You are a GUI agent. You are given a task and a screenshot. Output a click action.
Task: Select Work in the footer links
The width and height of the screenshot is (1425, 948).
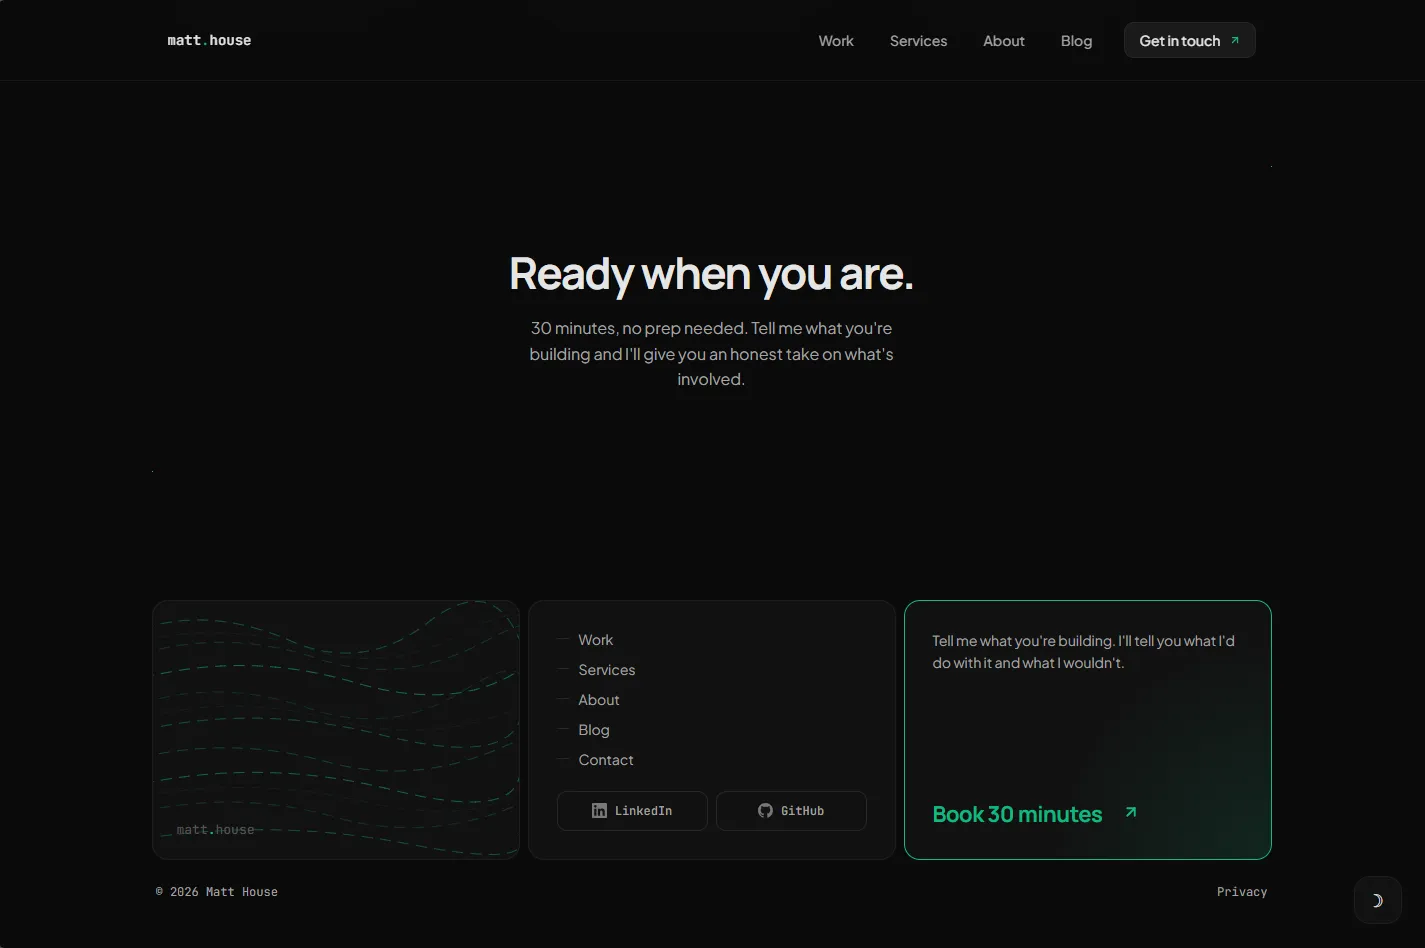coord(596,640)
